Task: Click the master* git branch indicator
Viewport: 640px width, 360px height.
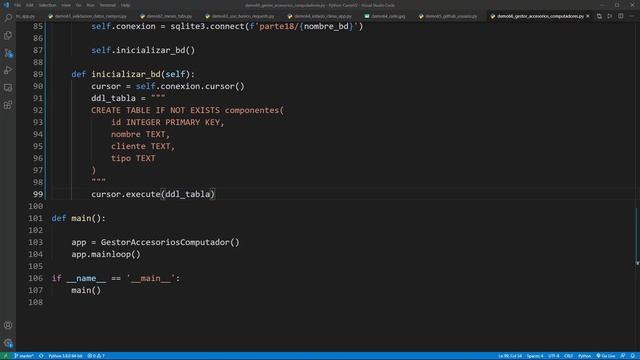Action: click(24, 356)
